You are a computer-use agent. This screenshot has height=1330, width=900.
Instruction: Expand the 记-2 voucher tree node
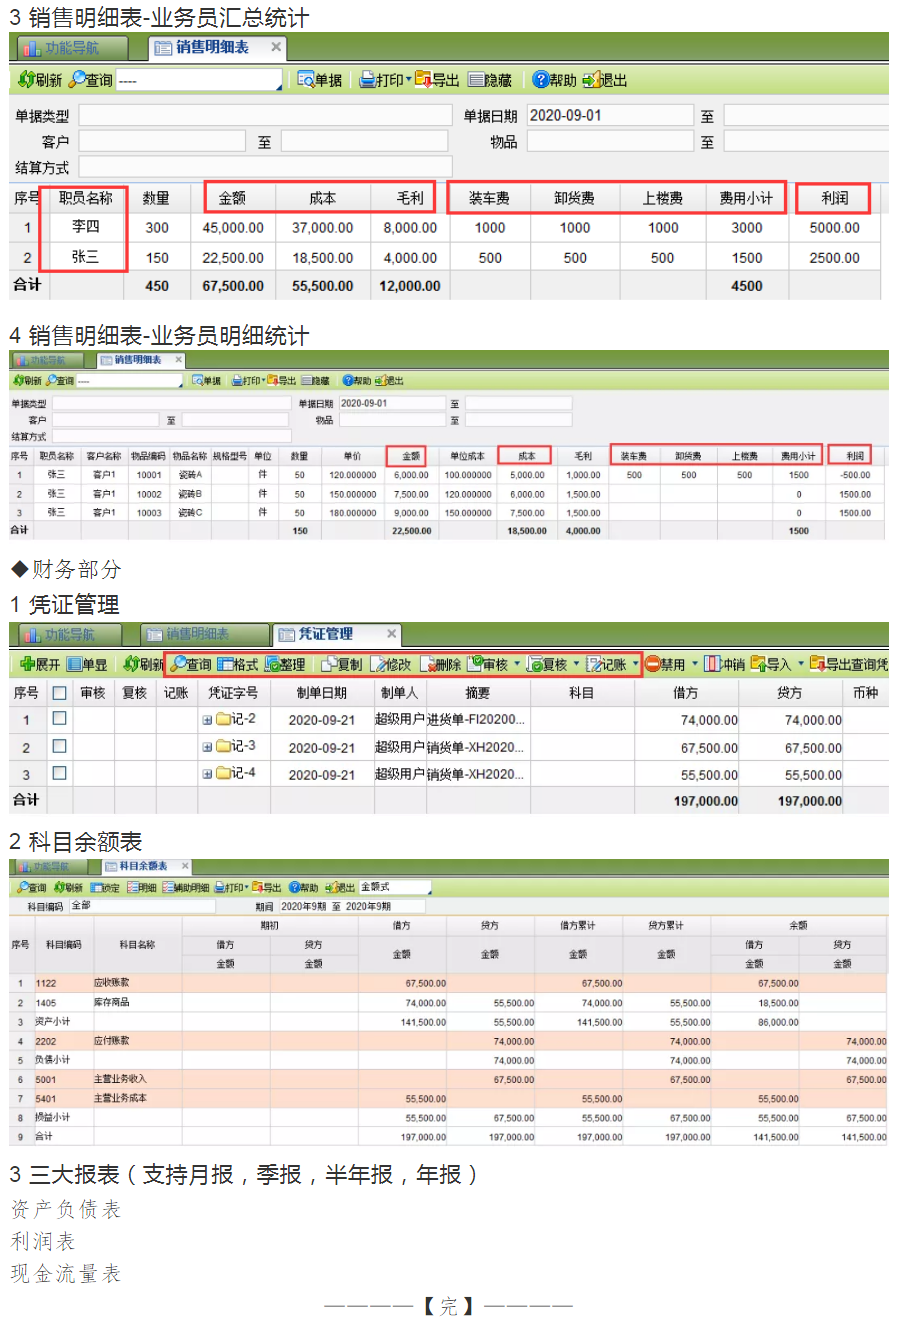[x=207, y=719]
